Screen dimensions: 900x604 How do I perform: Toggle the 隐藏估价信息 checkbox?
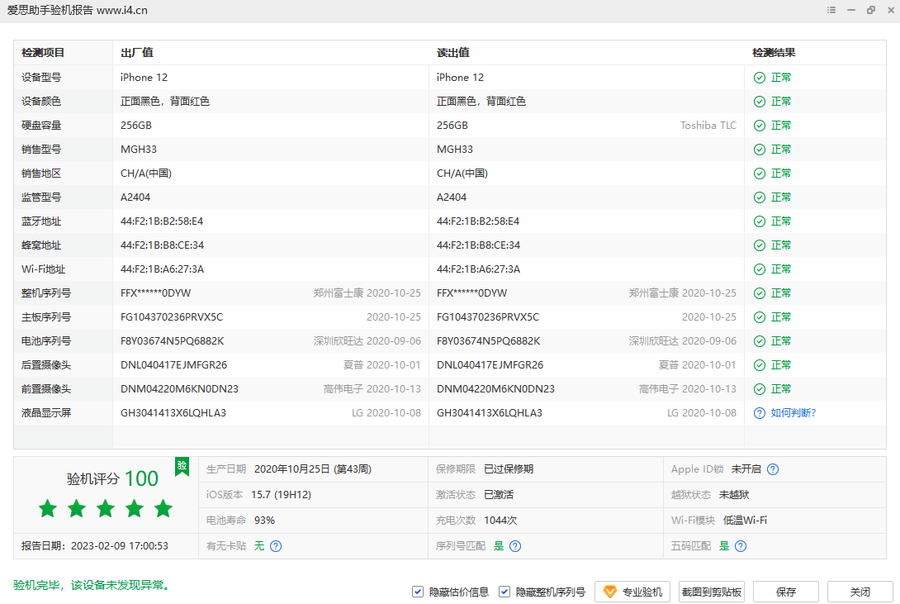click(418, 591)
